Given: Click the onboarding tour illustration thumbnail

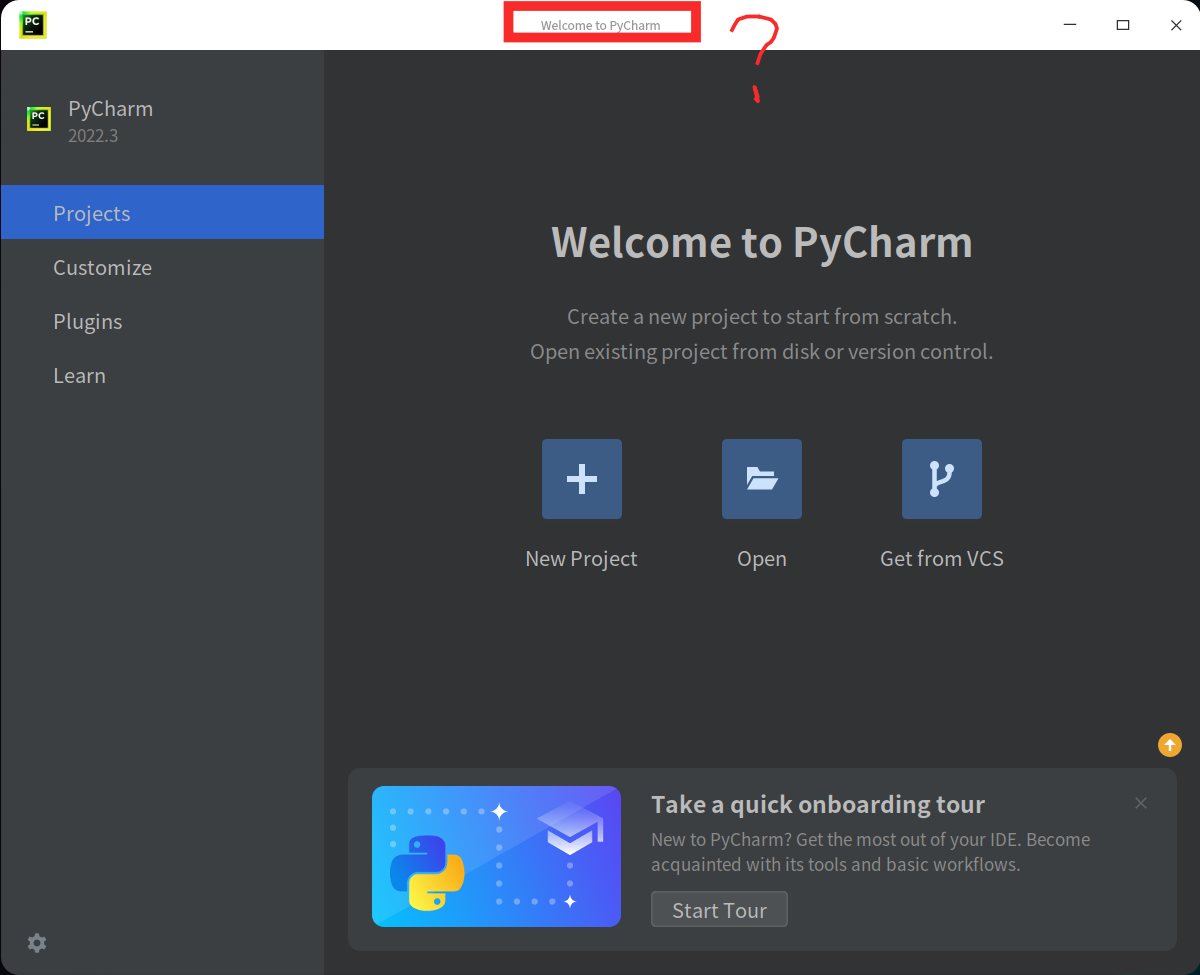Looking at the screenshot, I should 496,856.
